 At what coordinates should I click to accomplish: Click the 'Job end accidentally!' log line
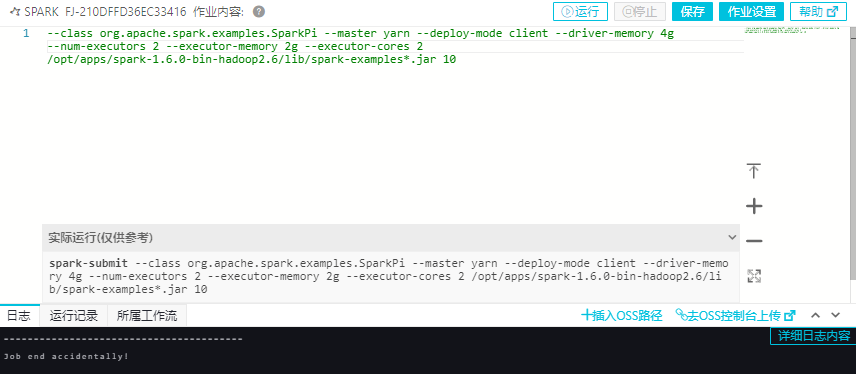[66, 357]
